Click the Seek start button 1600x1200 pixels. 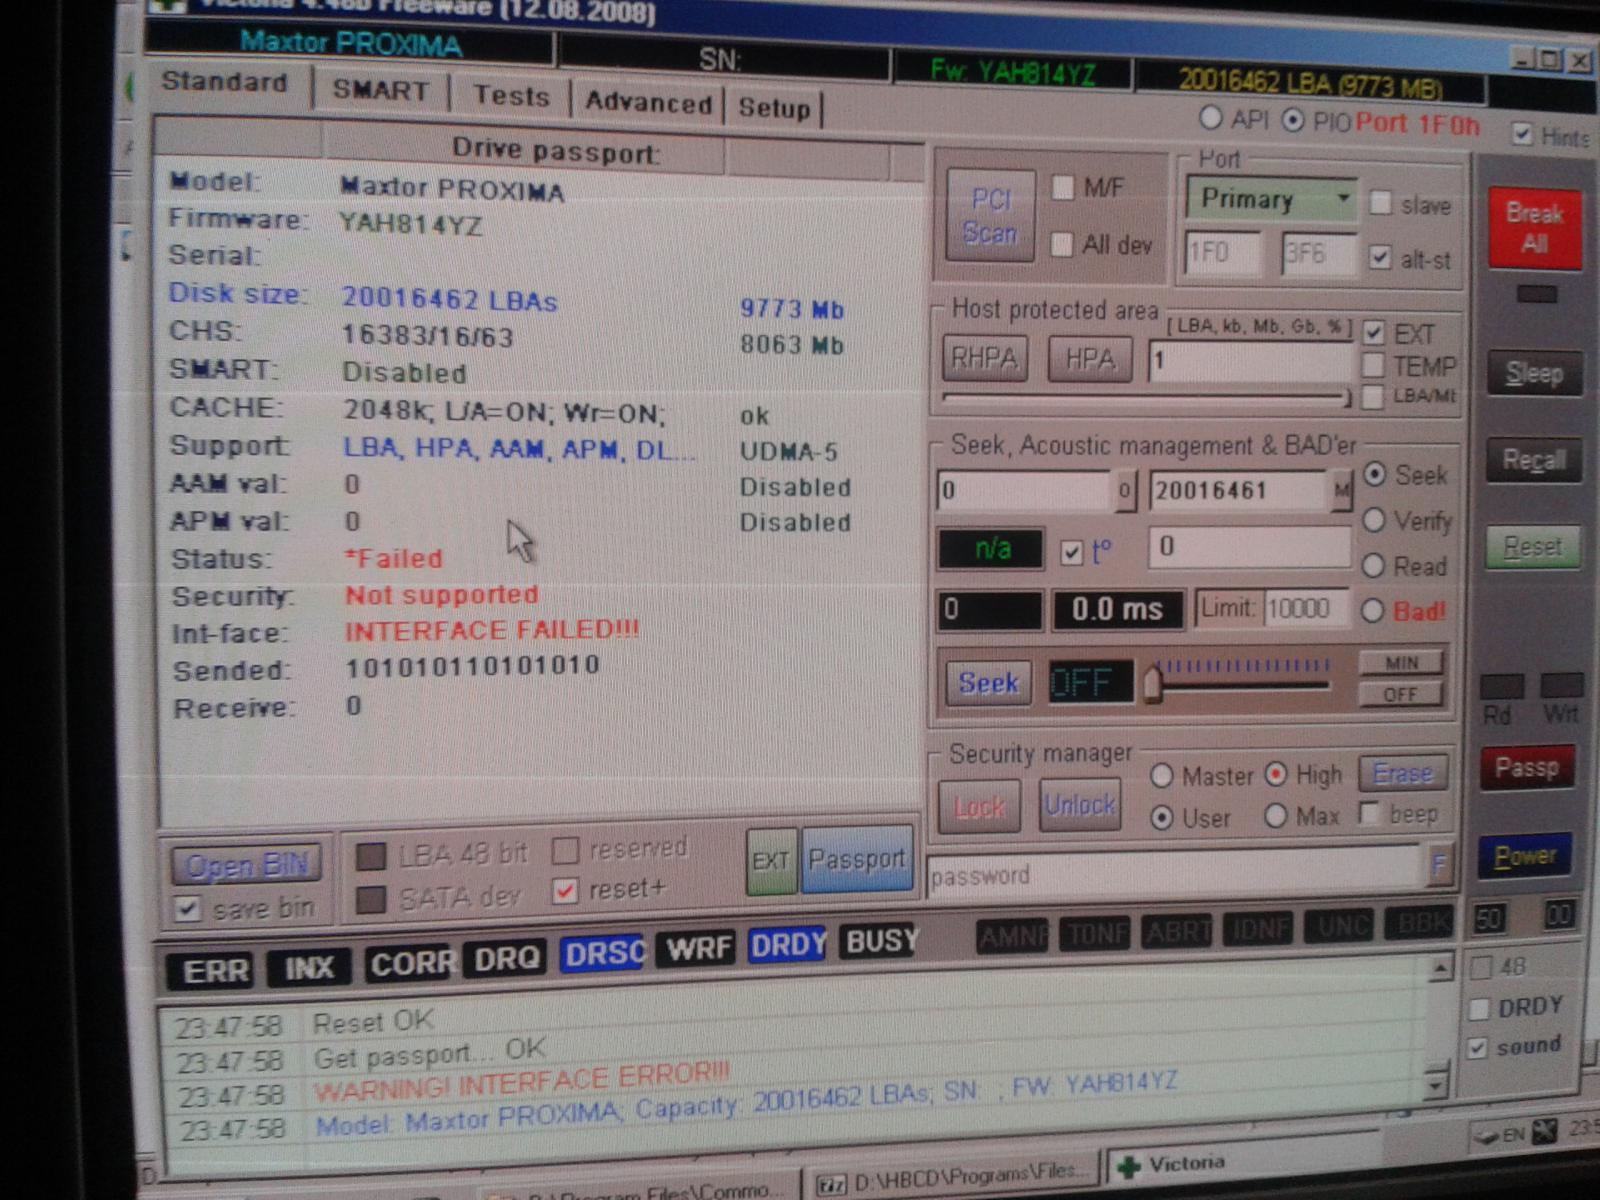pyautogui.click(x=988, y=683)
